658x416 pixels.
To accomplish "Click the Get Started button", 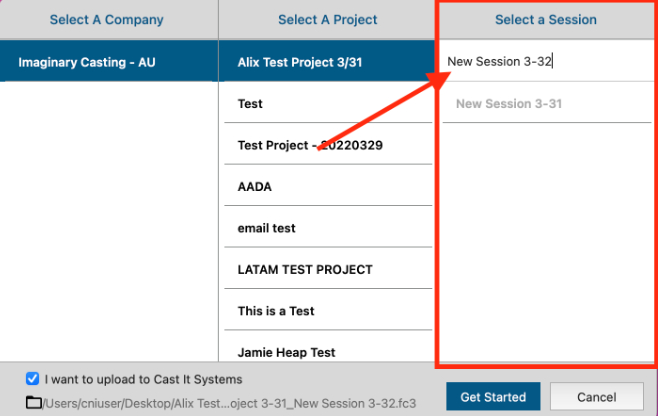I will click(x=493, y=397).
